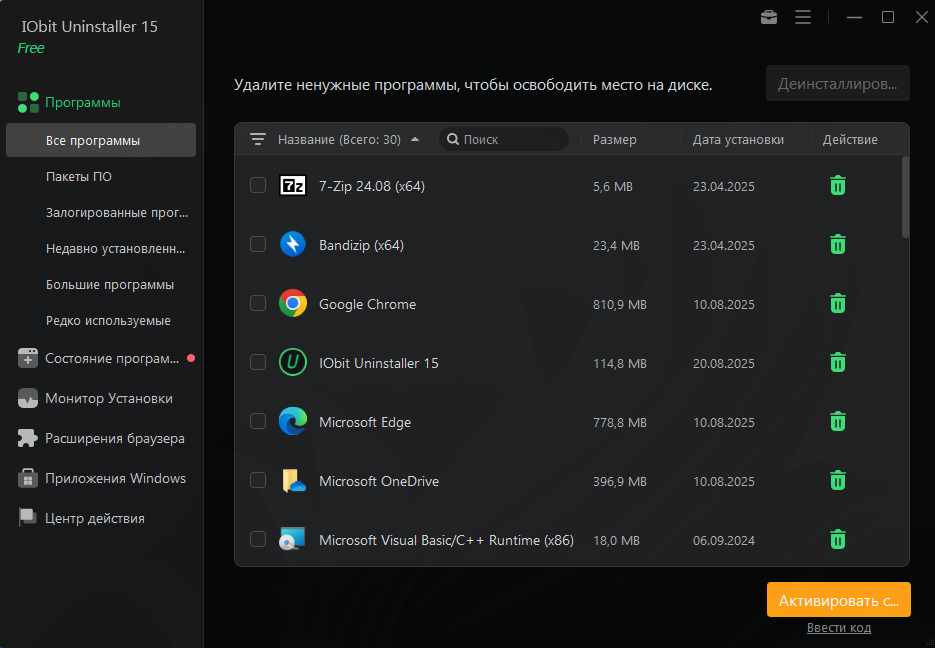Click the filter icon beside Название column
935x648 pixels.
tap(258, 140)
